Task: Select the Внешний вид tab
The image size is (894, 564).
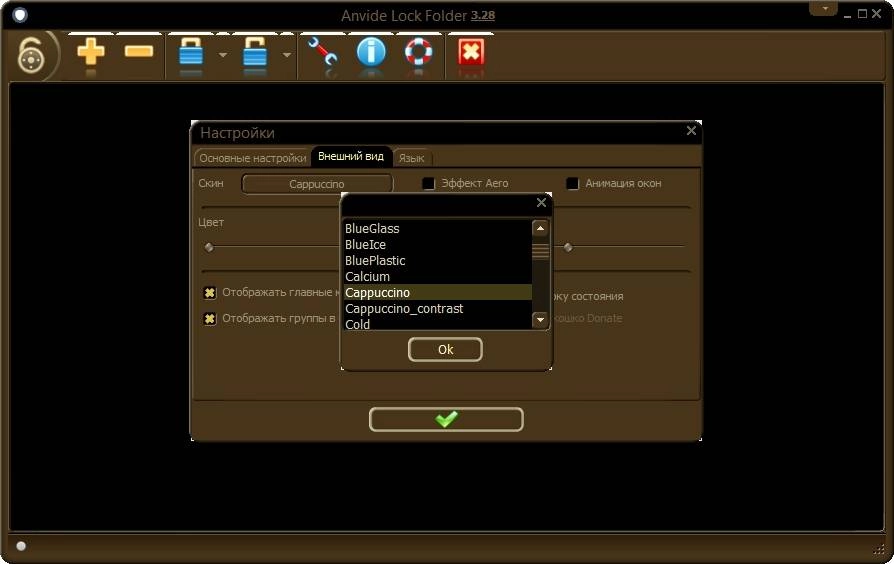Action: coord(351,156)
